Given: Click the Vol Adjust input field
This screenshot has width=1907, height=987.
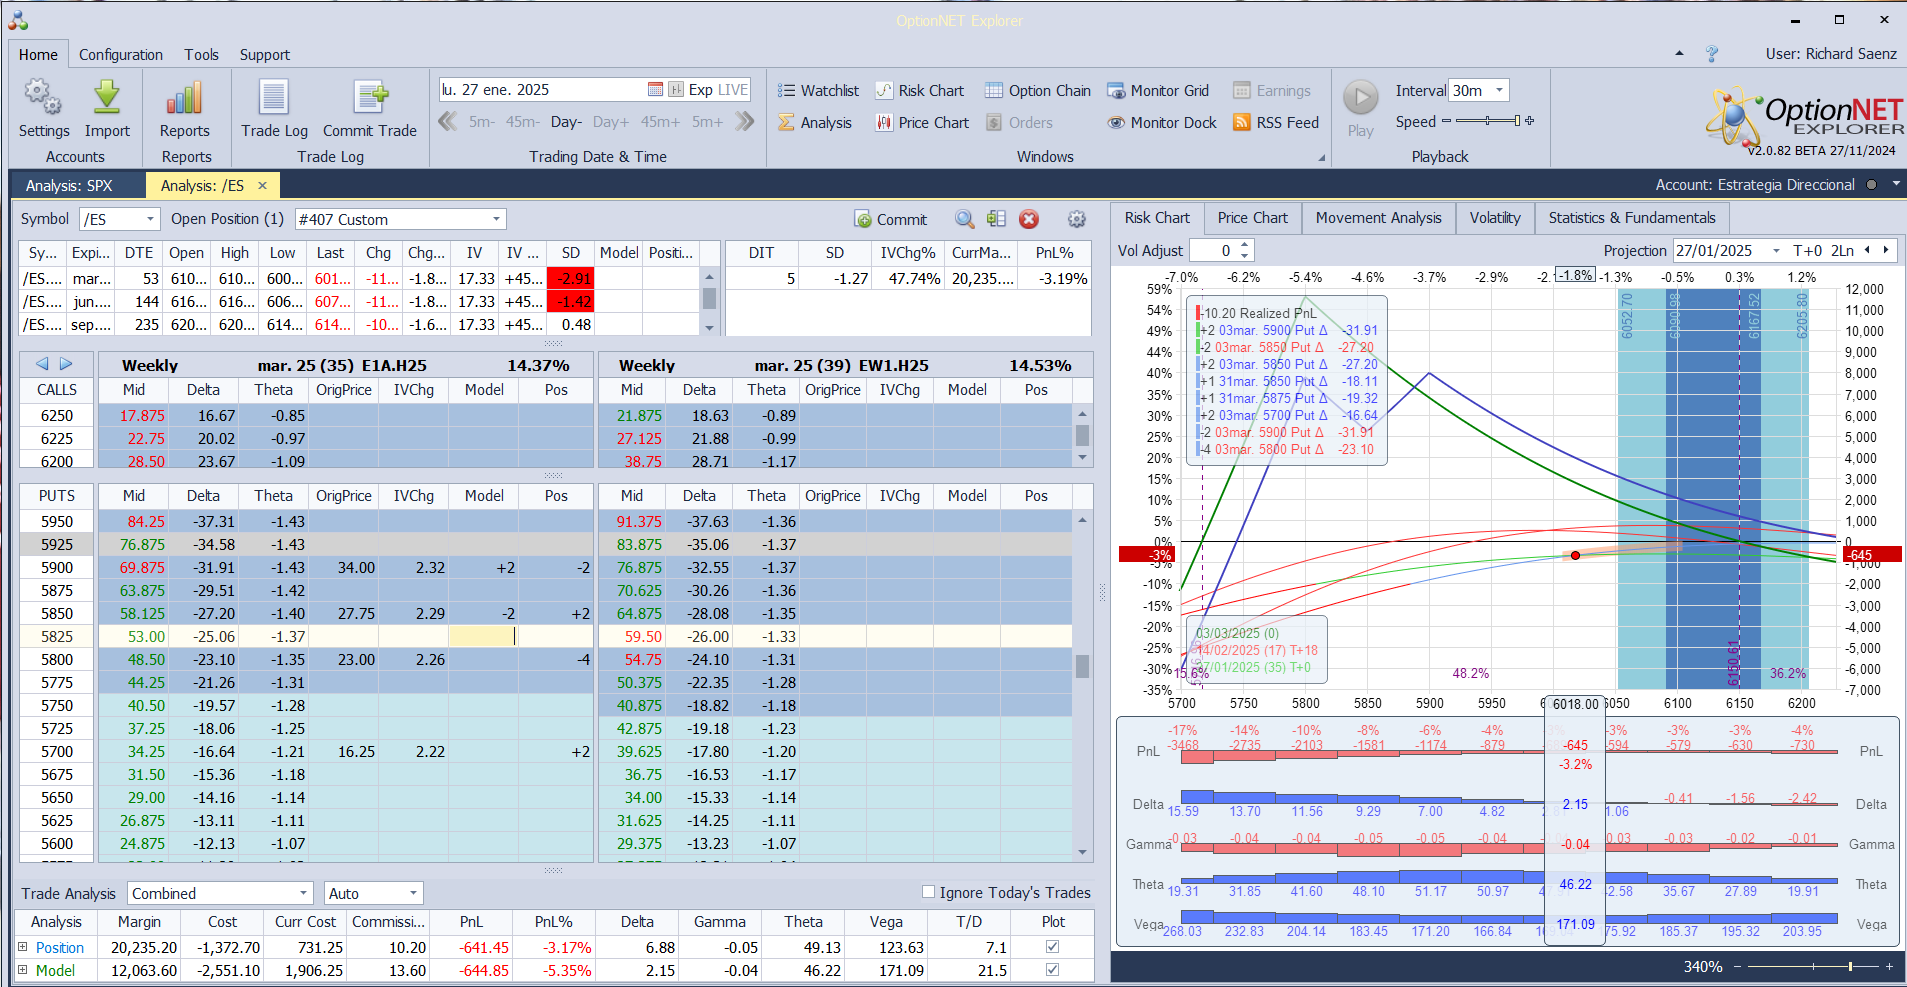Looking at the screenshot, I should [1215, 251].
